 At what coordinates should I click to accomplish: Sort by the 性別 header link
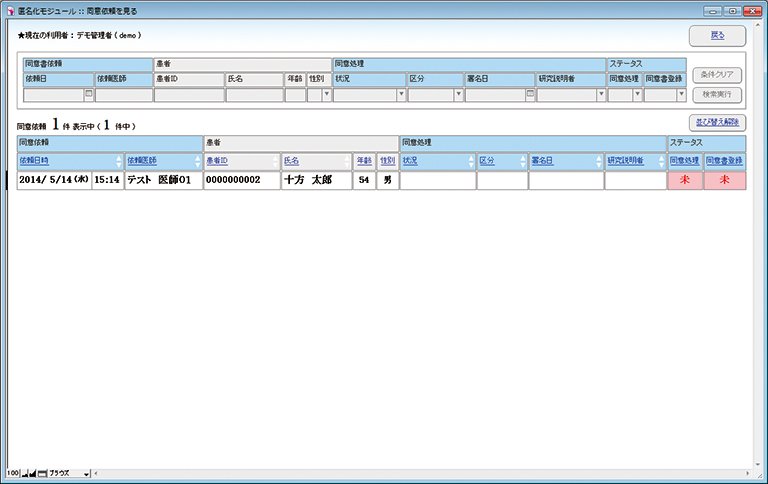point(387,161)
